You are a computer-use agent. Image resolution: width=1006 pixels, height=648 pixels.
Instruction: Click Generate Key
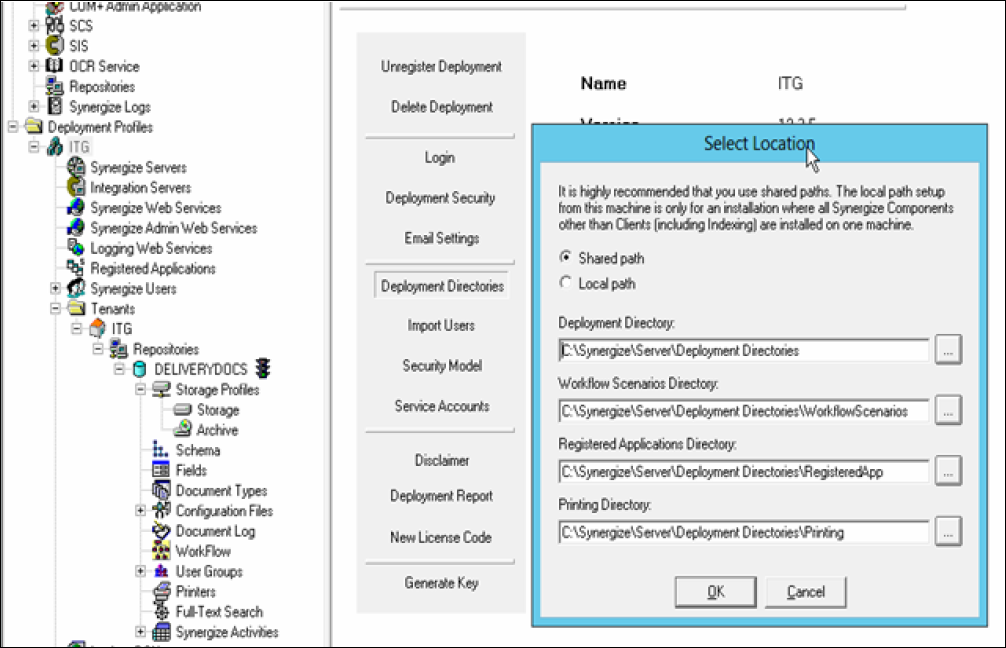(441, 583)
